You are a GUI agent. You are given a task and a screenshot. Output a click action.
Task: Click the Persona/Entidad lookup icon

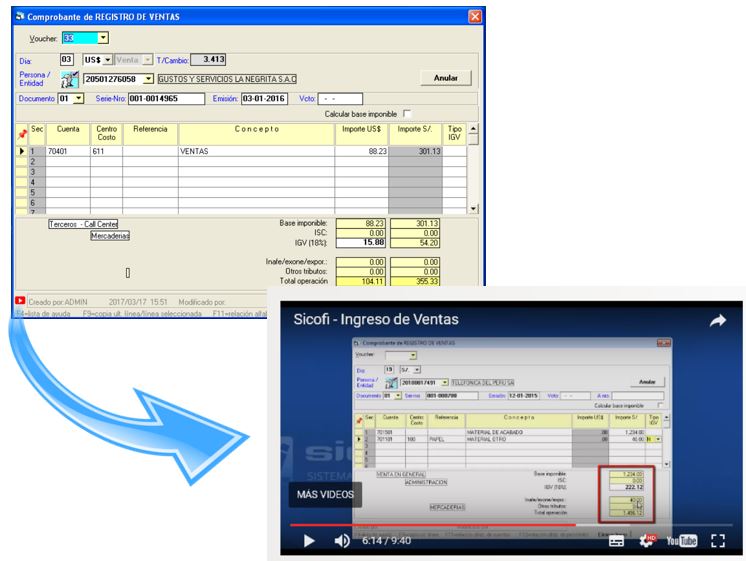coord(69,79)
